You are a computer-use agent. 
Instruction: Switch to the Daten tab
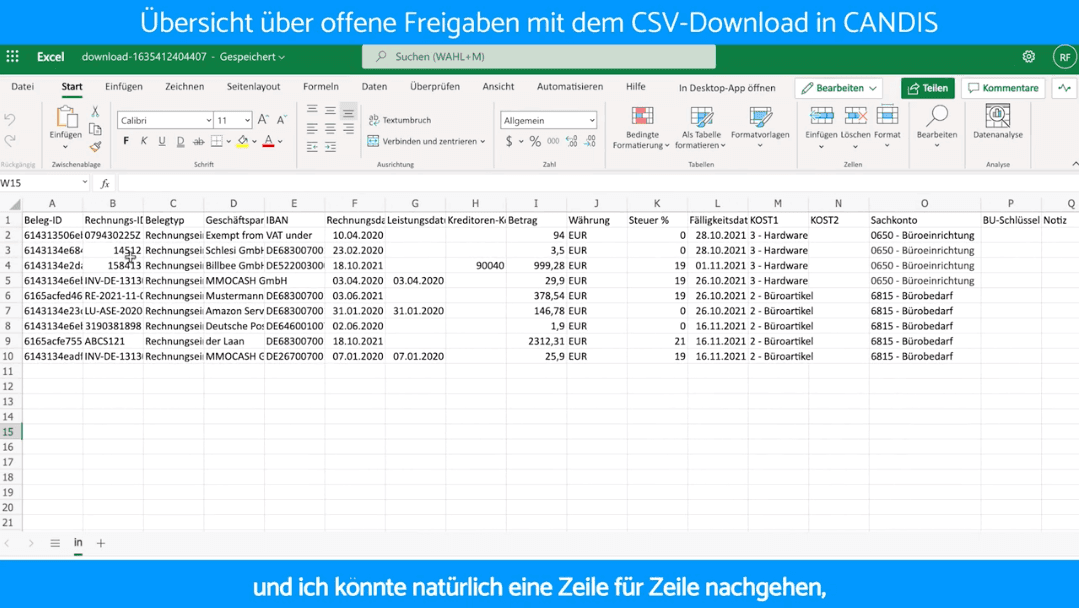point(374,87)
